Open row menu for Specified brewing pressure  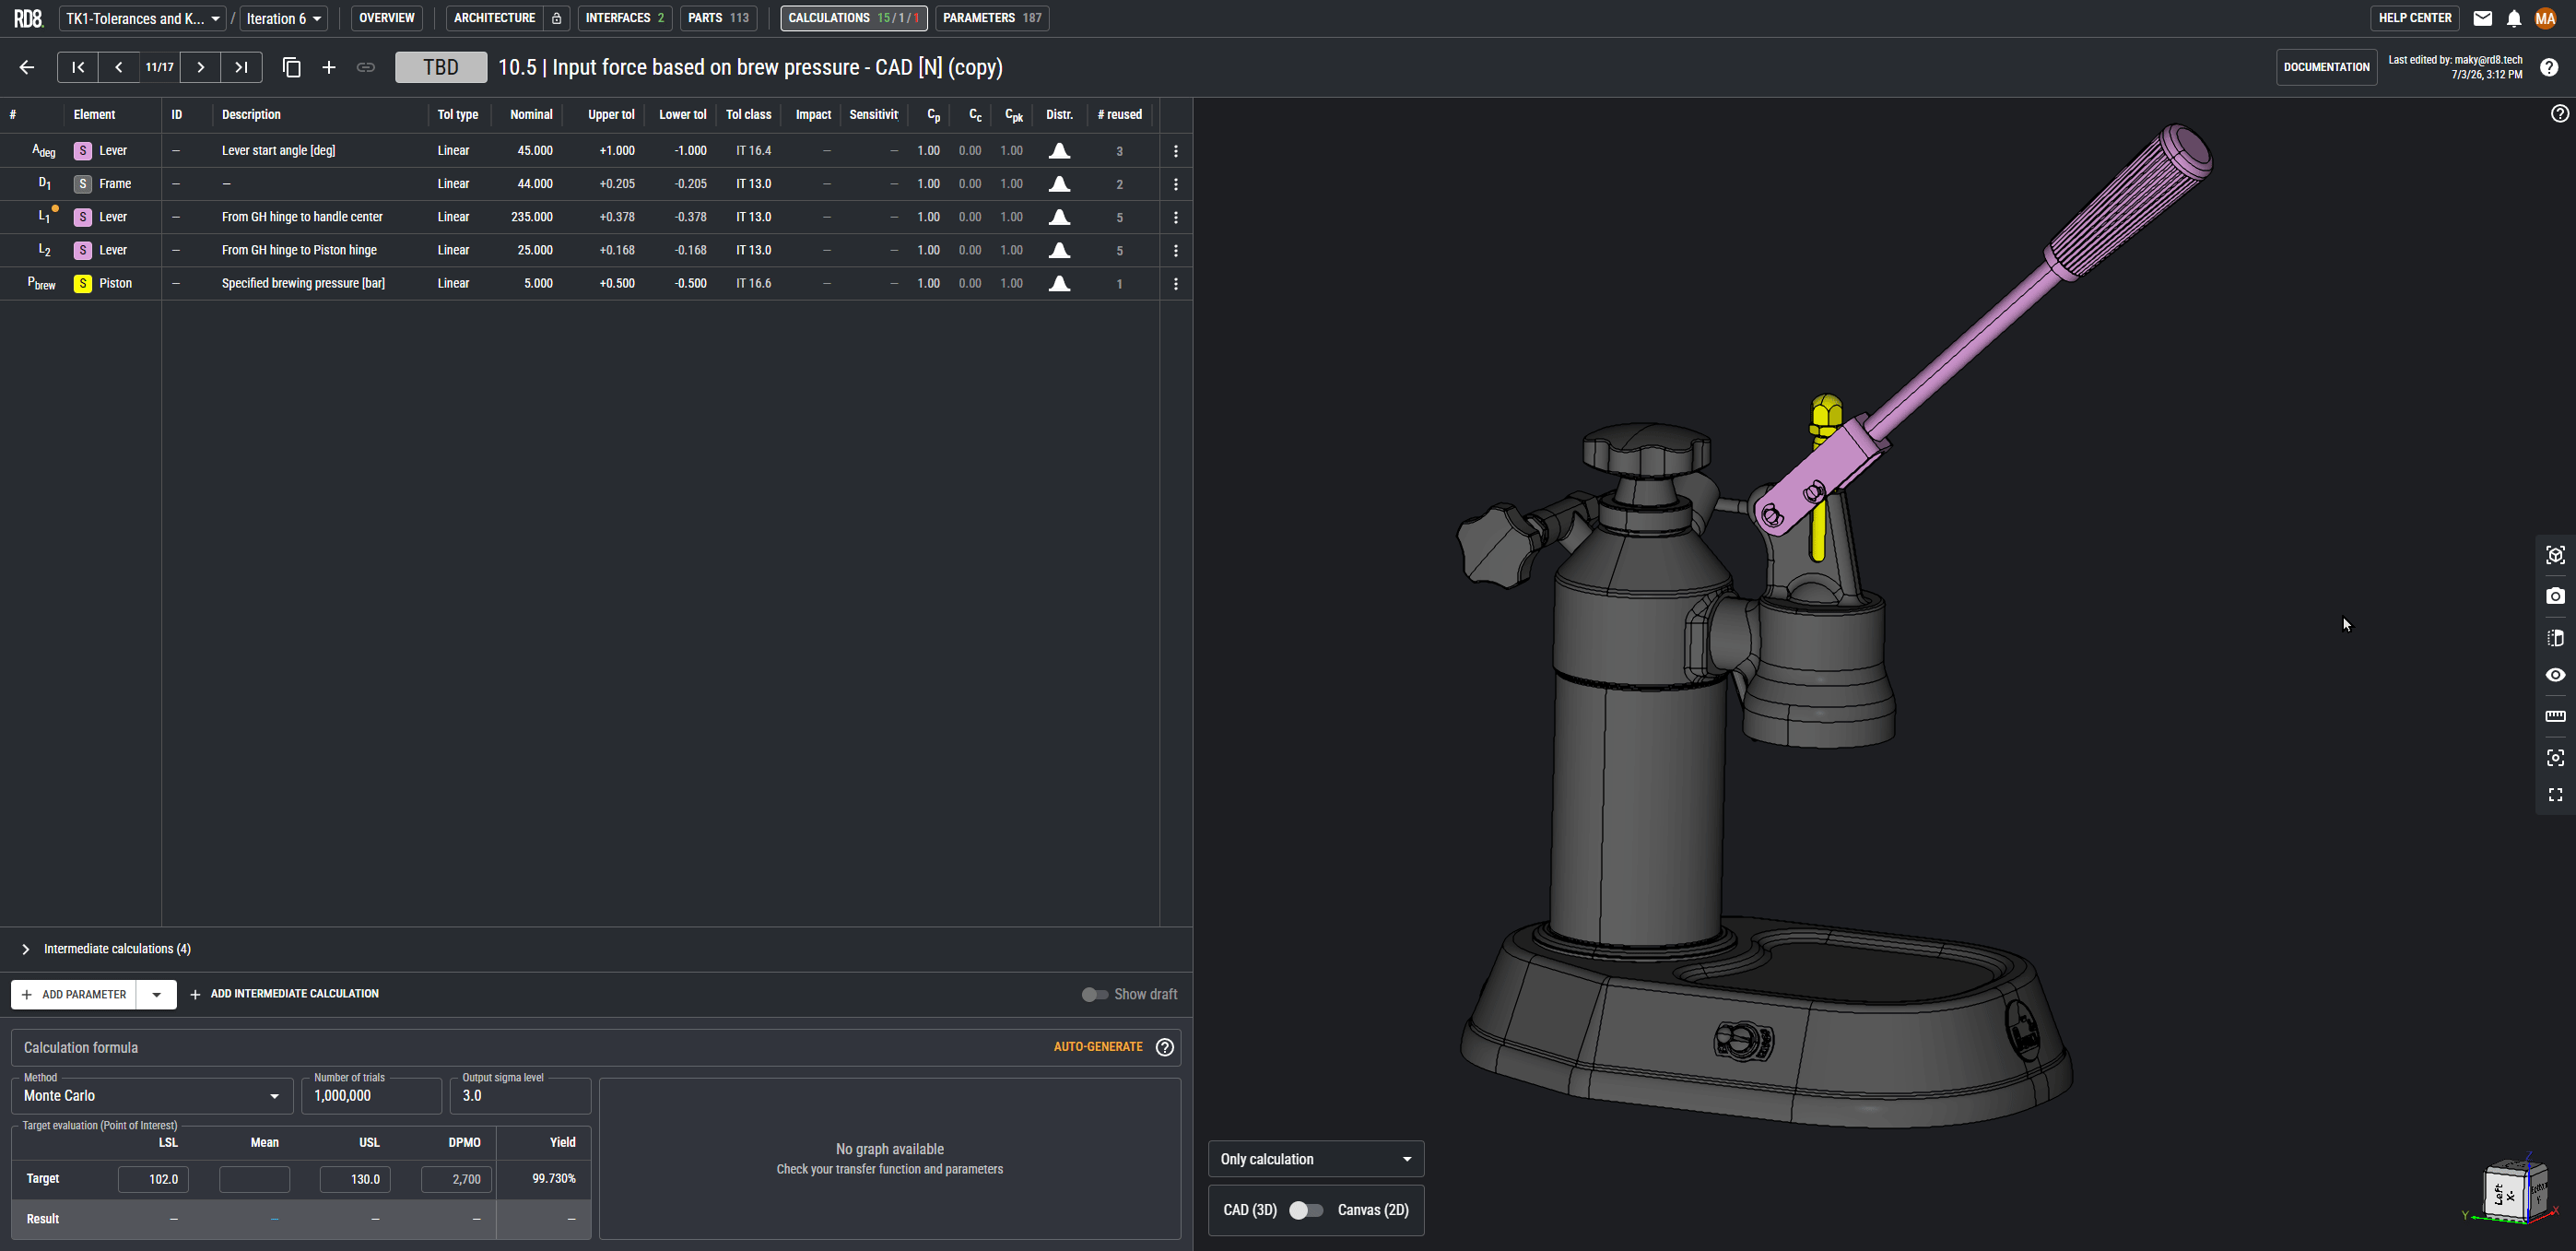pyautogui.click(x=1176, y=284)
